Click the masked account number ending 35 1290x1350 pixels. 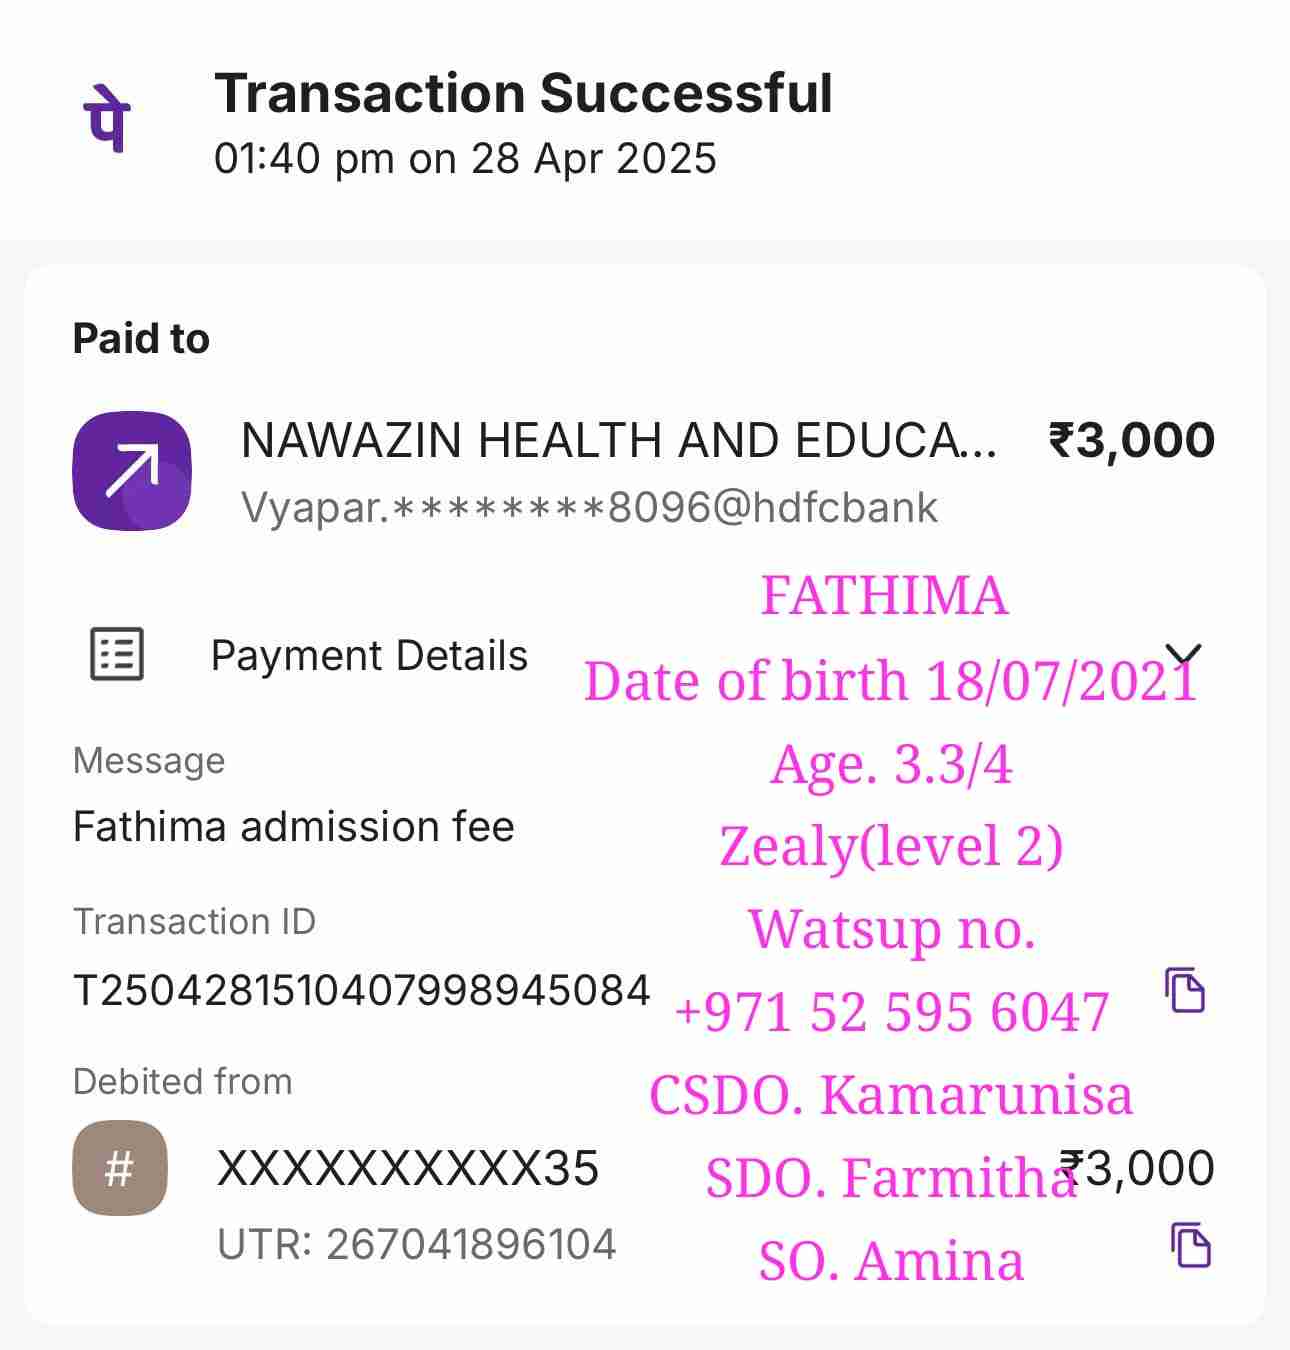(x=407, y=1168)
